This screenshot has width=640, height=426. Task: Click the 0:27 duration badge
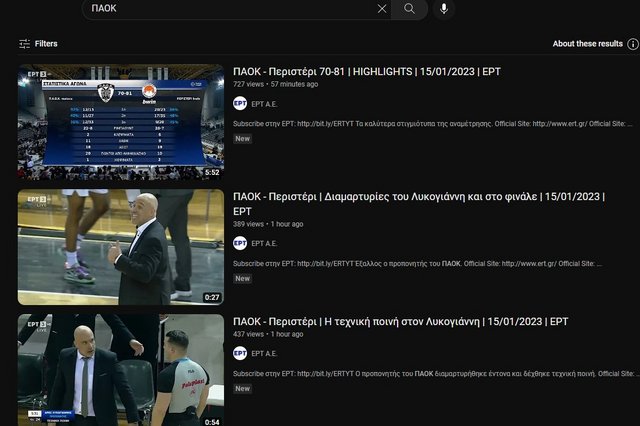pyautogui.click(x=212, y=297)
